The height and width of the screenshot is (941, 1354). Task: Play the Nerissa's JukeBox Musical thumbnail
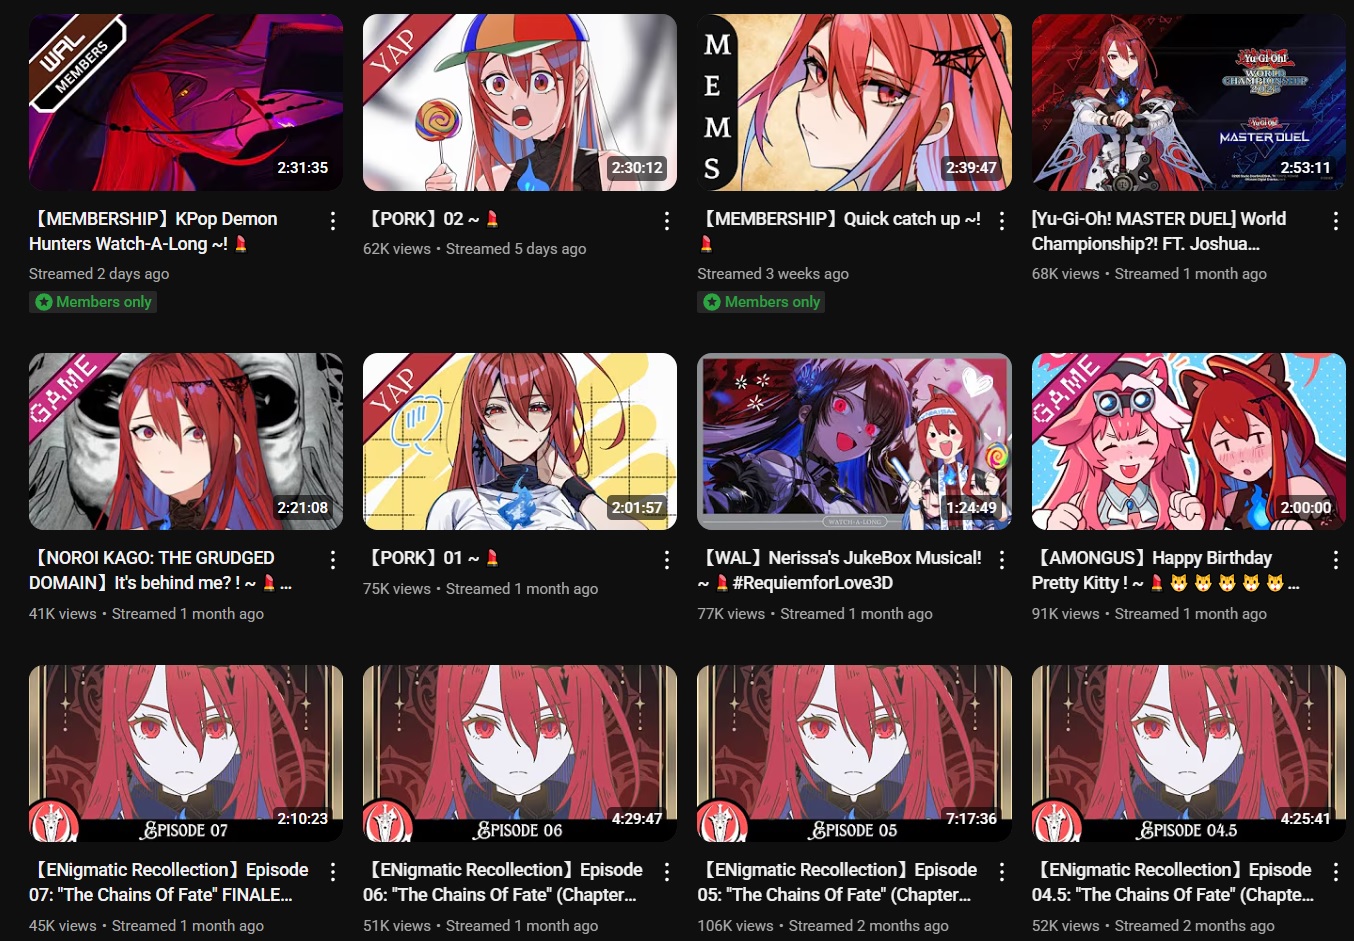click(x=854, y=441)
